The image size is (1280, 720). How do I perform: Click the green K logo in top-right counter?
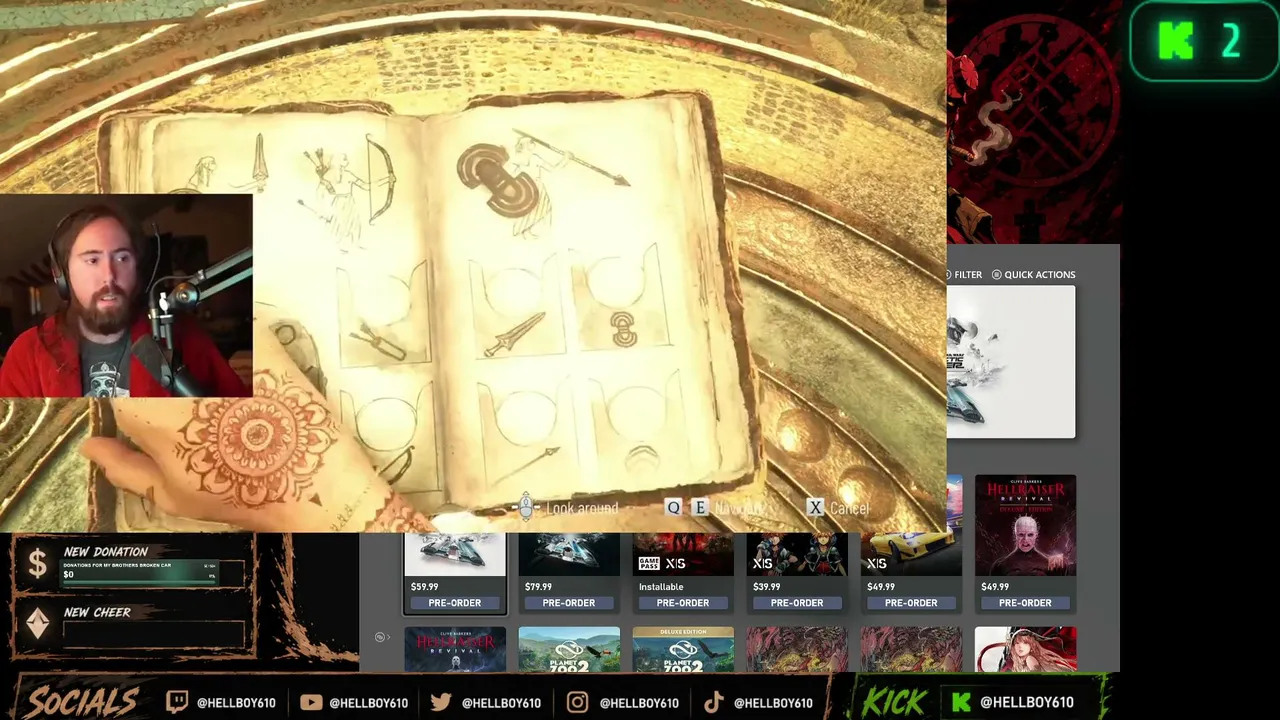(1175, 42)
